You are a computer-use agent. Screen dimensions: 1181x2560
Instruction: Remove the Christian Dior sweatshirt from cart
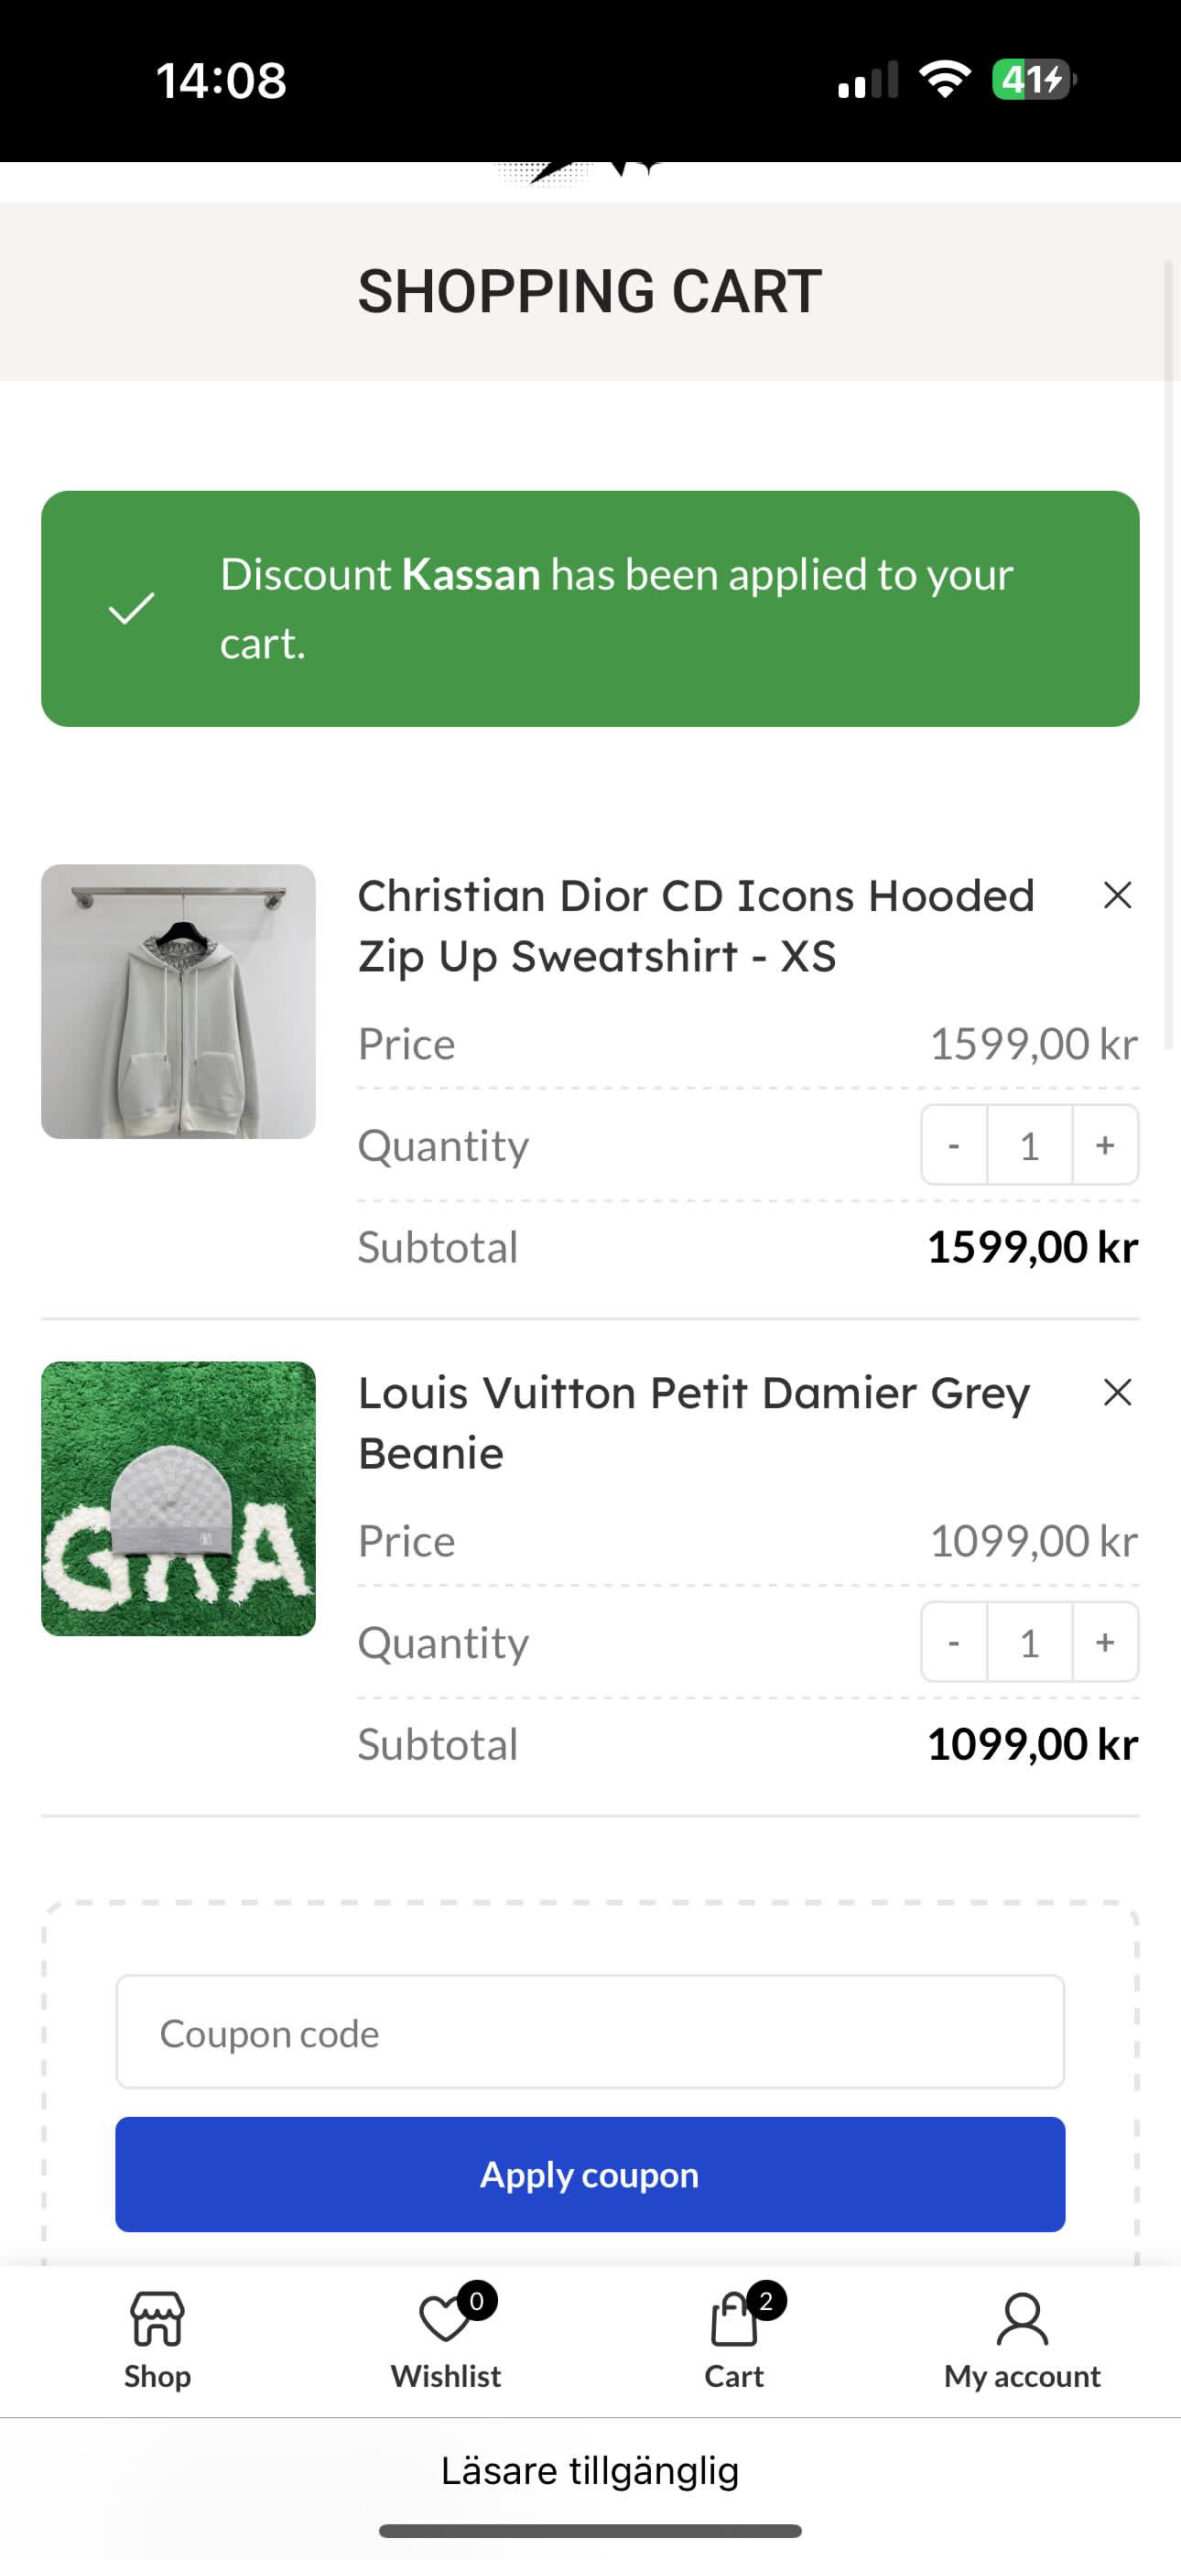1117,895
